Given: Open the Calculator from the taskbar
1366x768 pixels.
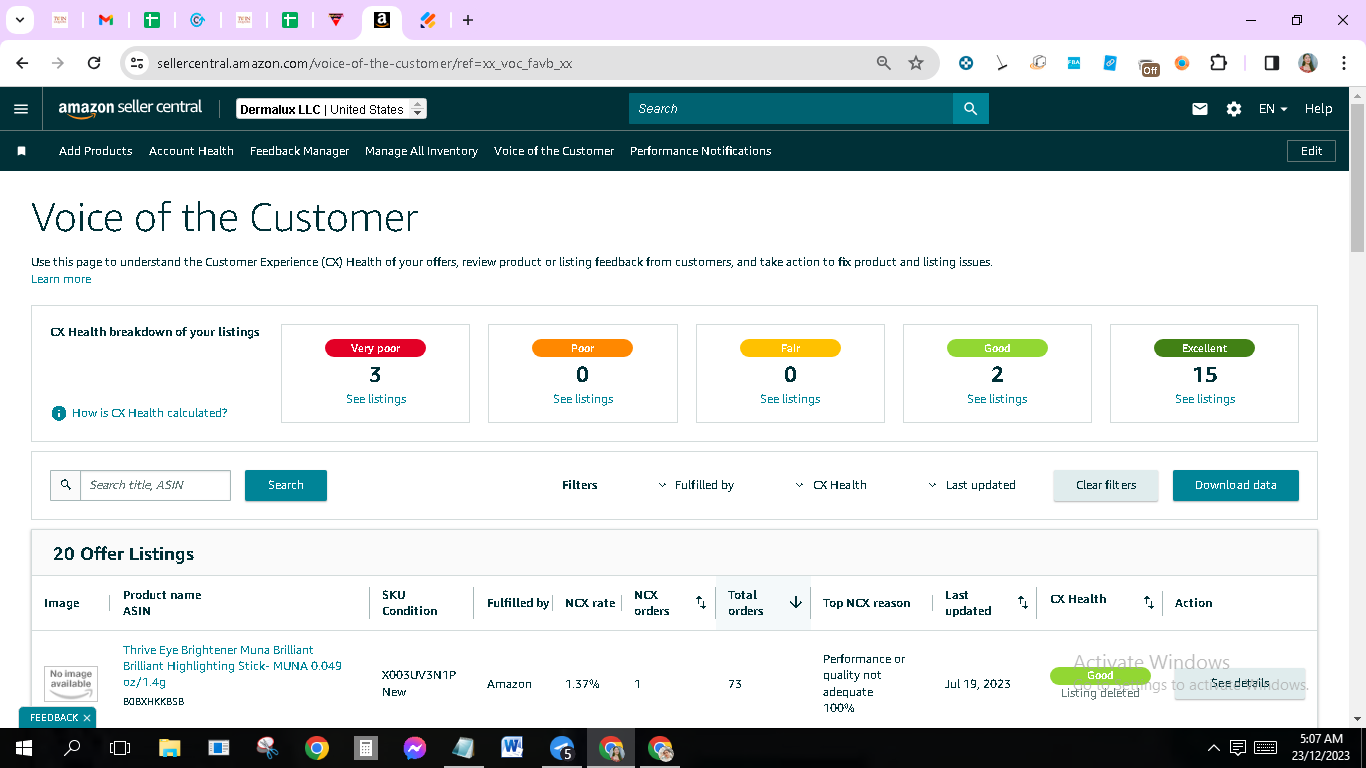Looking at the screenshot, I should pyautogui.click(x=366, y=748).
